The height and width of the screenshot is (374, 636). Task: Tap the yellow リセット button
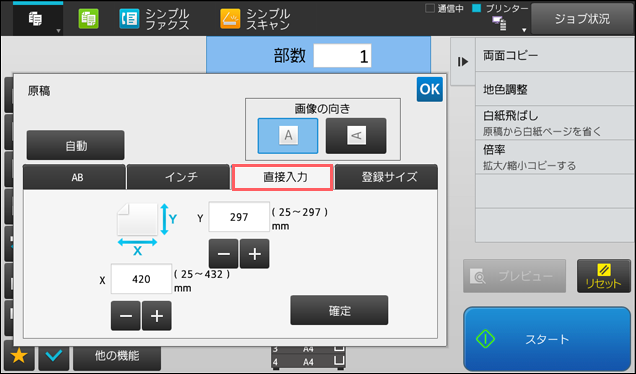pos(604,276)
